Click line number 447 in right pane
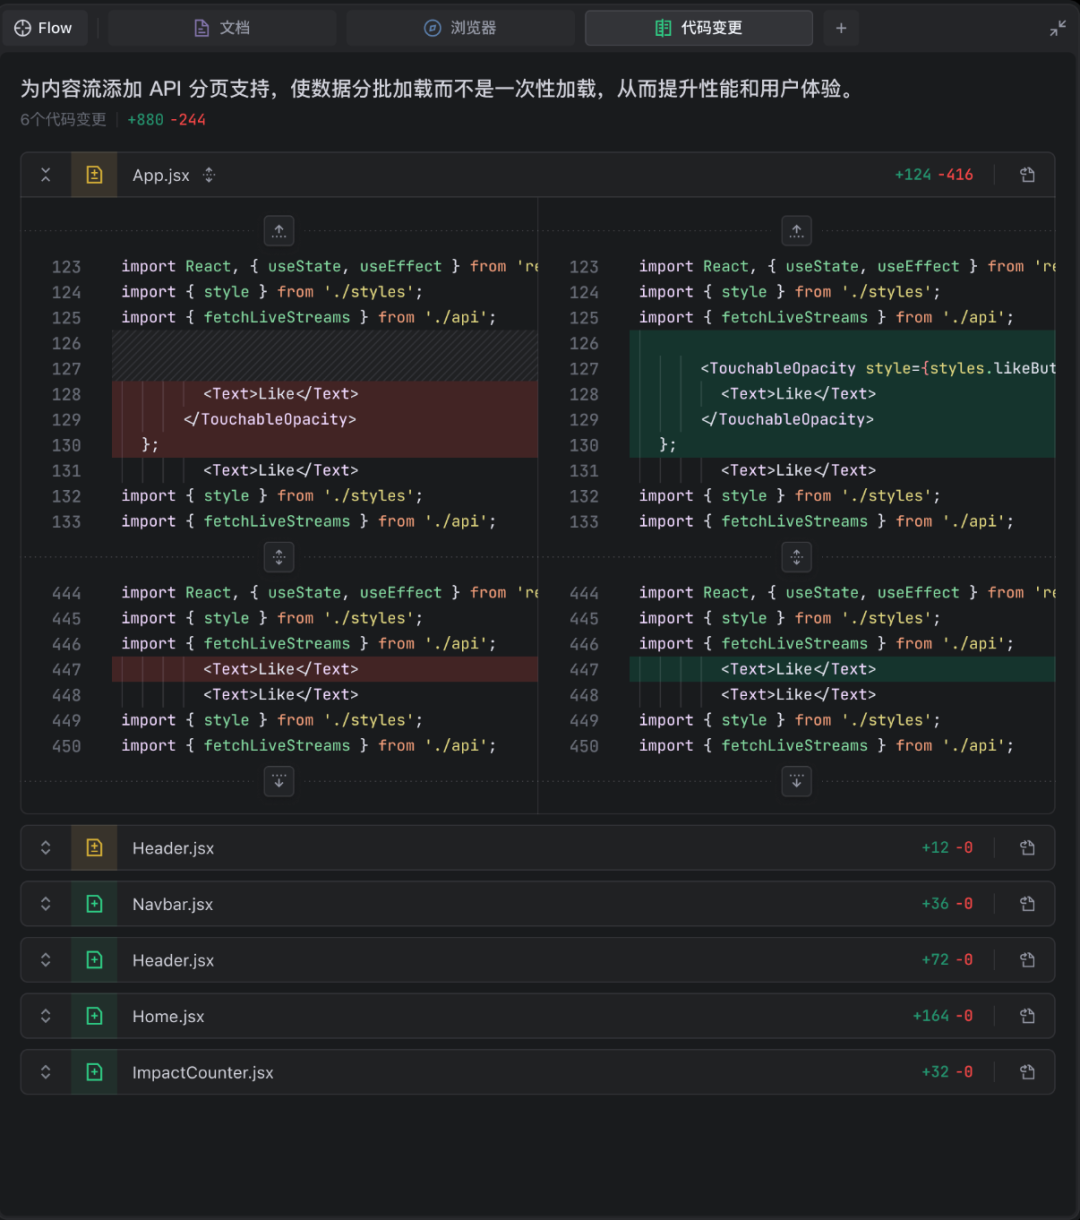Viewport: 1080px width, 1220px height. 584,670
